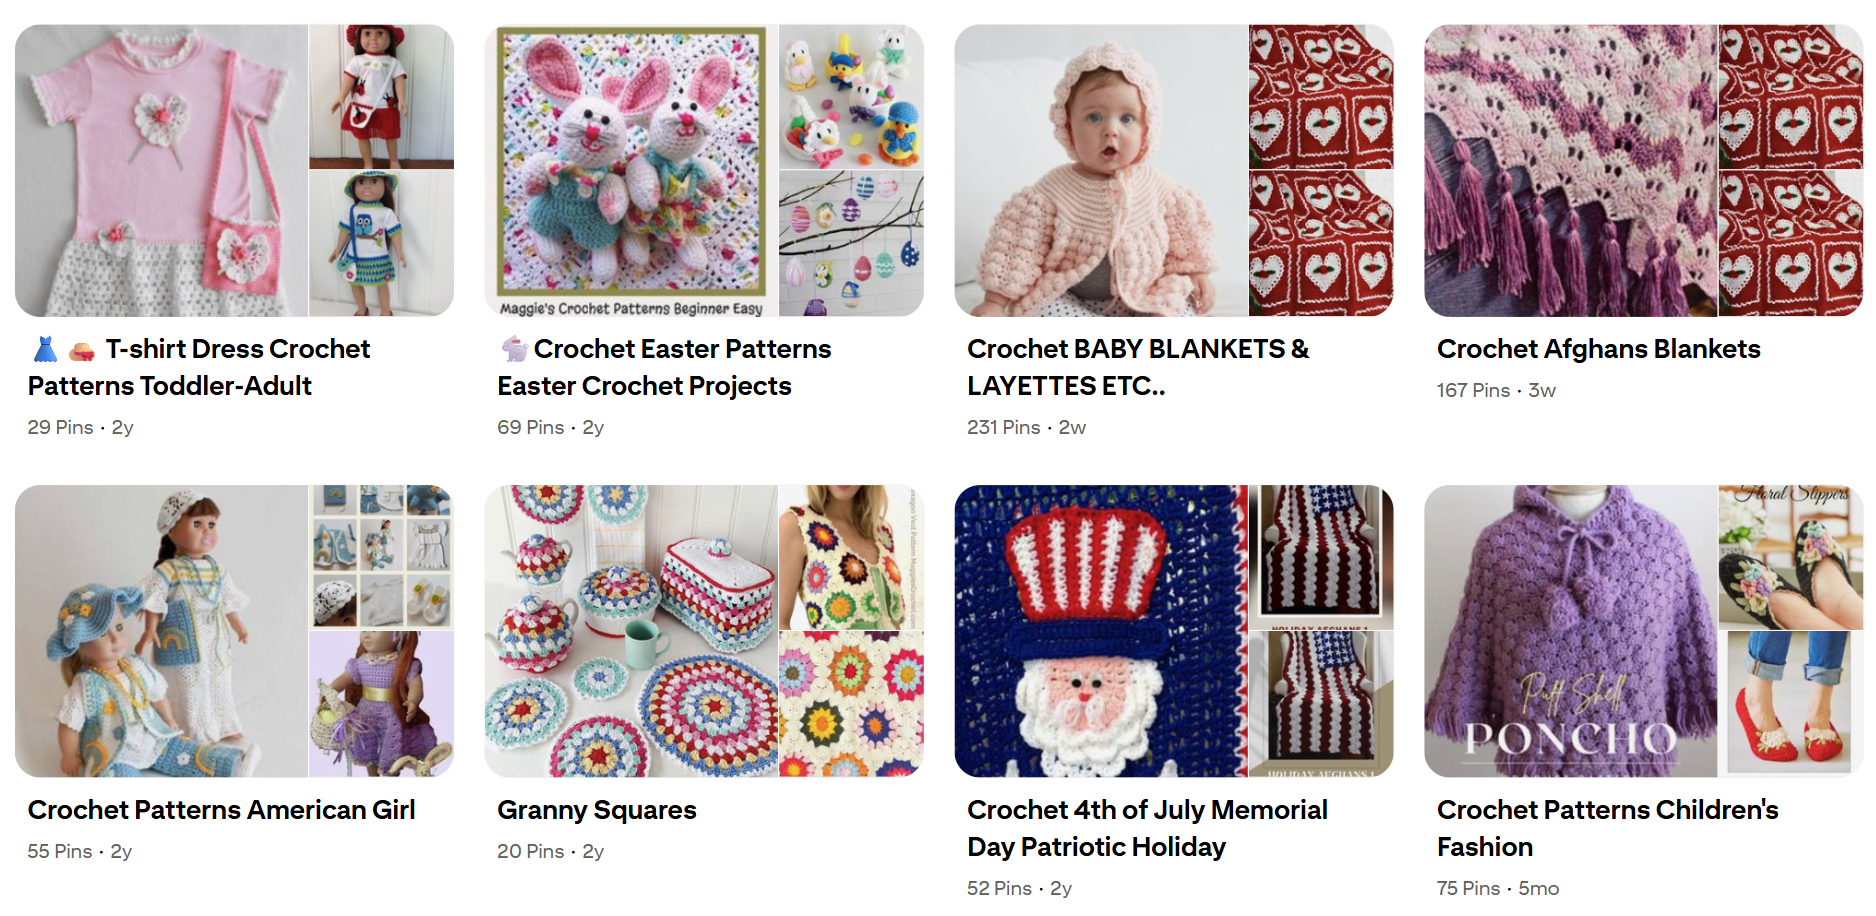Select the crochet Easter bunnies cover photo
Screen dimensions: 1876x916
[631, 171]
